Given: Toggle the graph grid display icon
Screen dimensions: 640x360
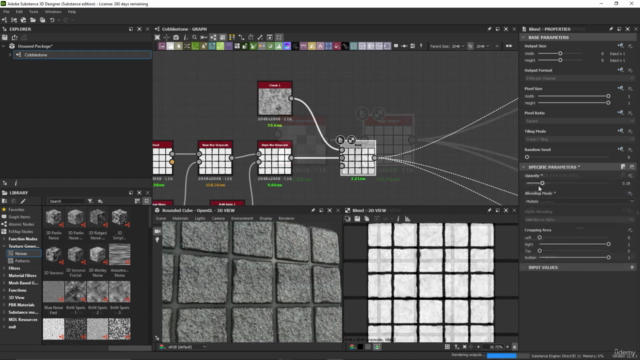Looking at the screenshot, I should click(279, 37).
